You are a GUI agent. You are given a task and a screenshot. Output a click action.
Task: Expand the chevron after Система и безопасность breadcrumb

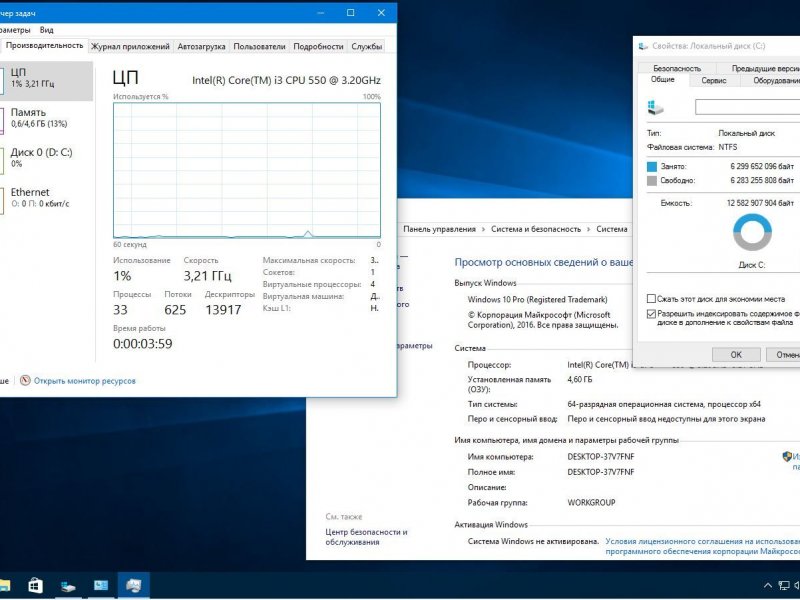click(x=588, y=230)
